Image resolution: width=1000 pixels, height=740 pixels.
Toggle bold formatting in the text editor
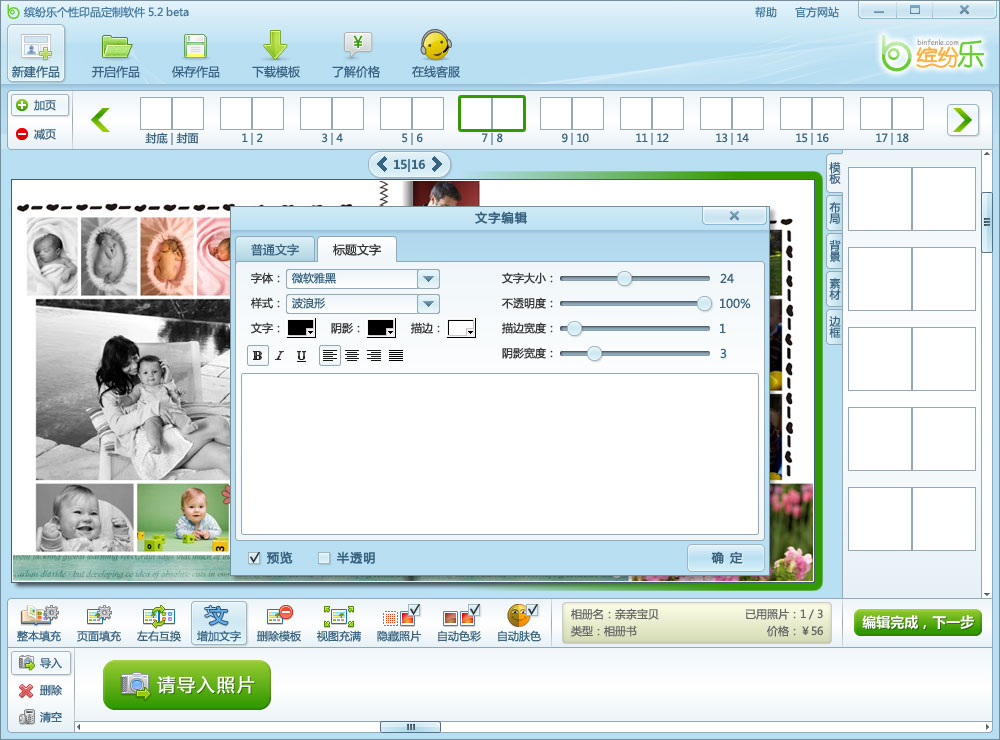click(258, 355)
